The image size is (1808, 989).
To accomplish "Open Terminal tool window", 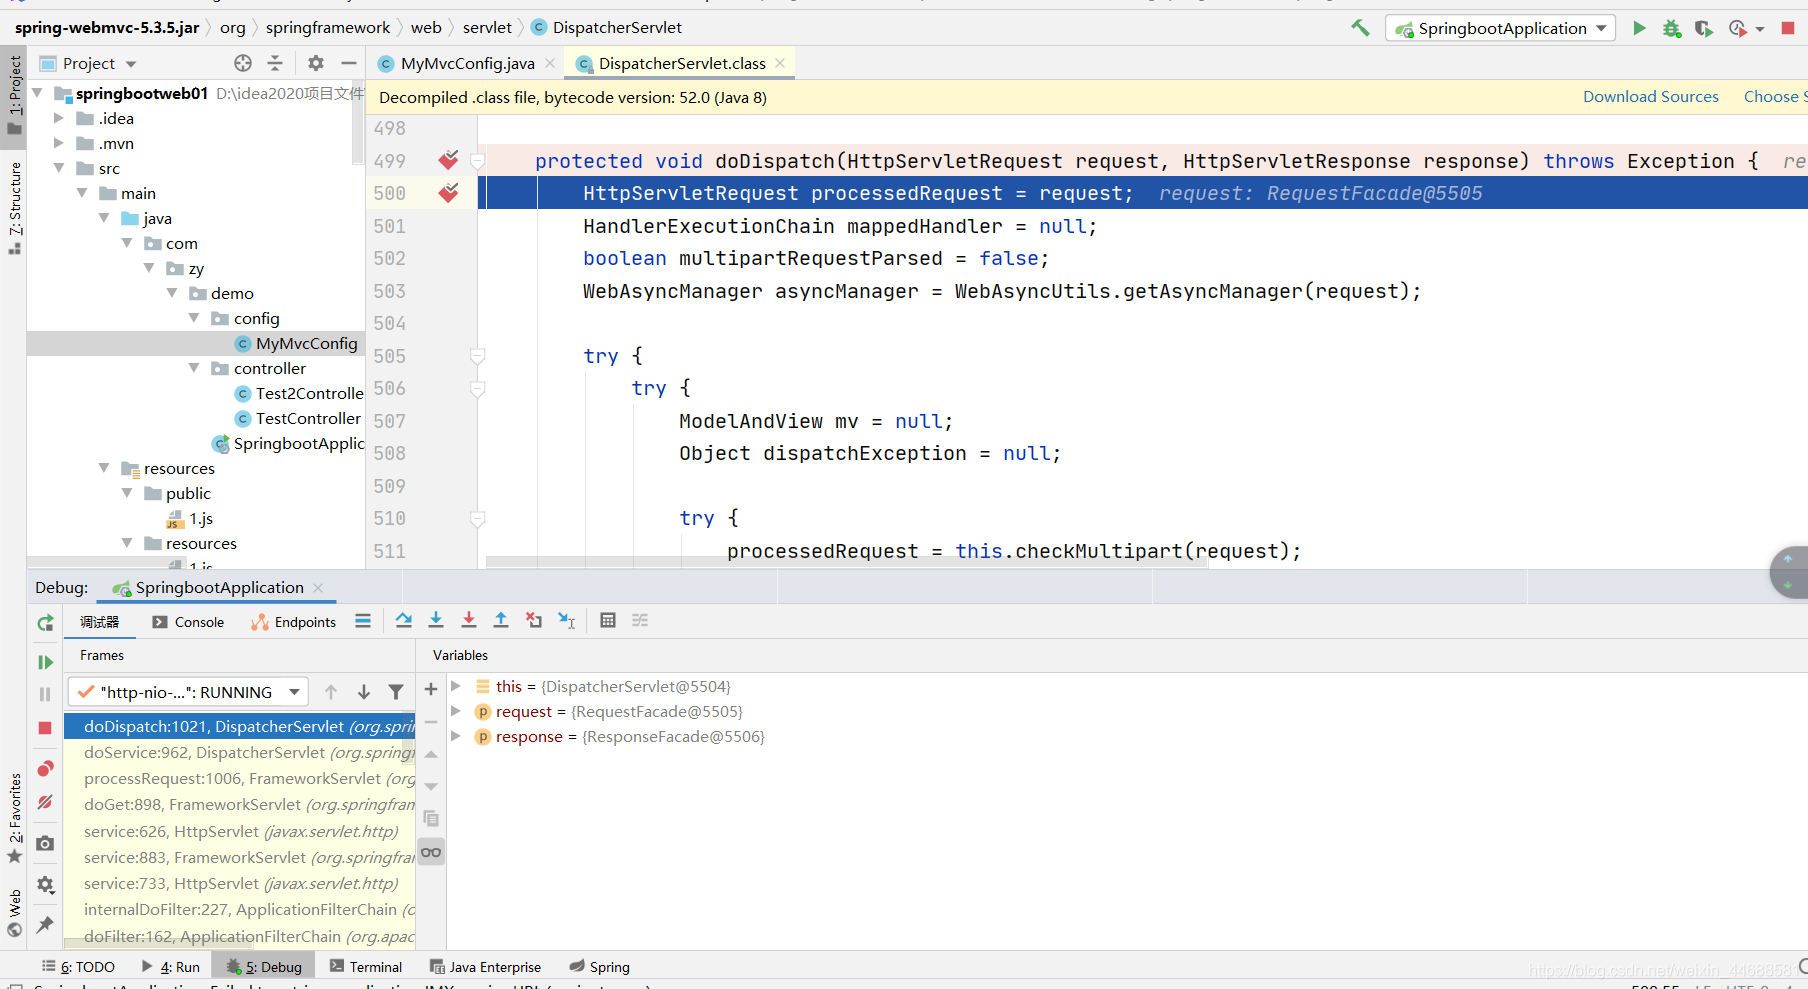I will coord(366,967).
